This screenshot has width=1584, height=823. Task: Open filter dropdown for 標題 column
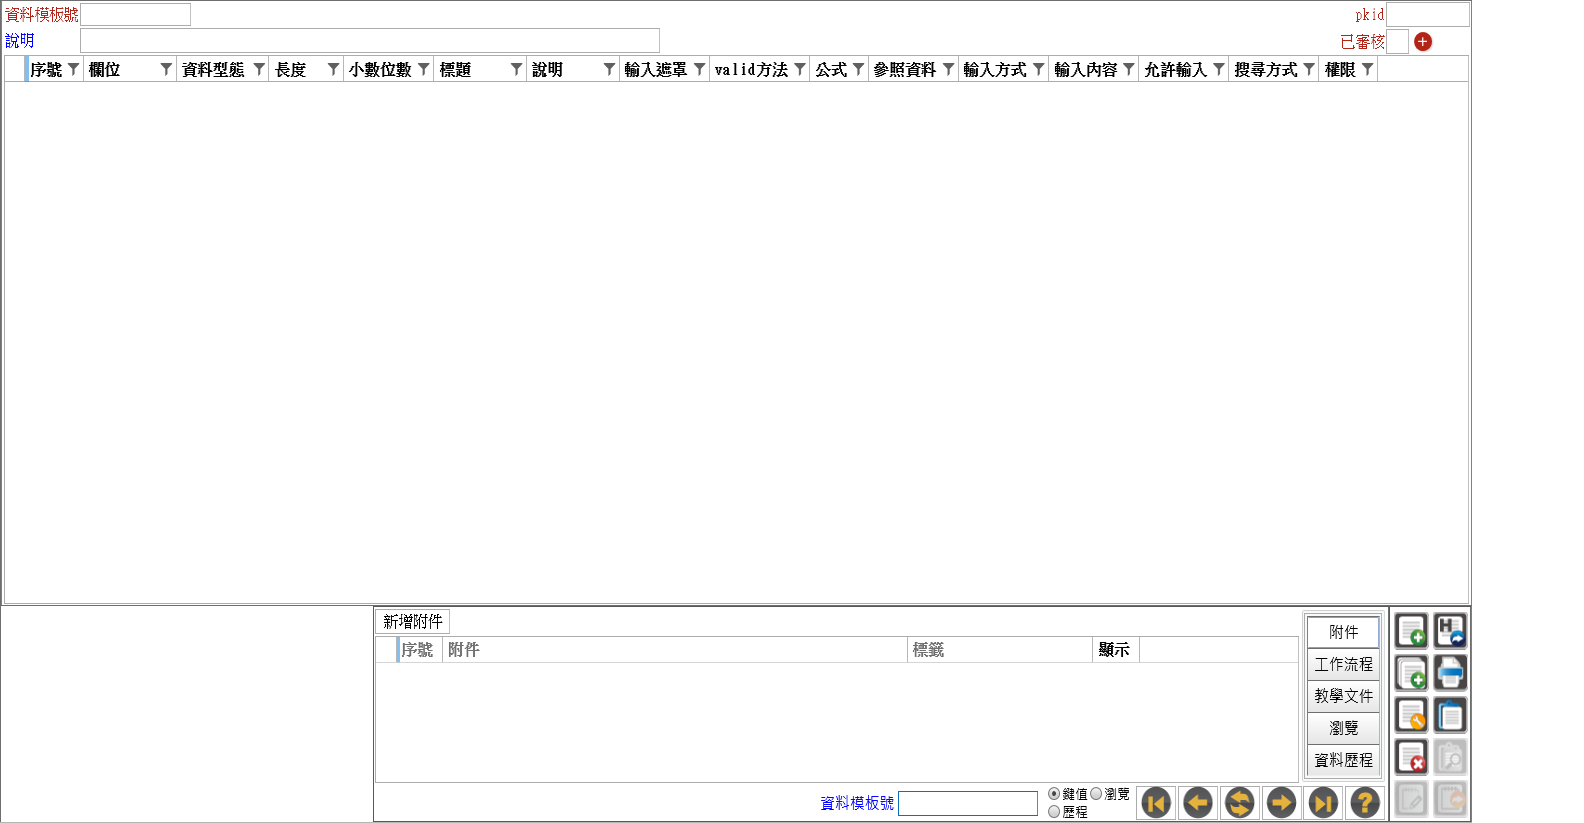516,69
